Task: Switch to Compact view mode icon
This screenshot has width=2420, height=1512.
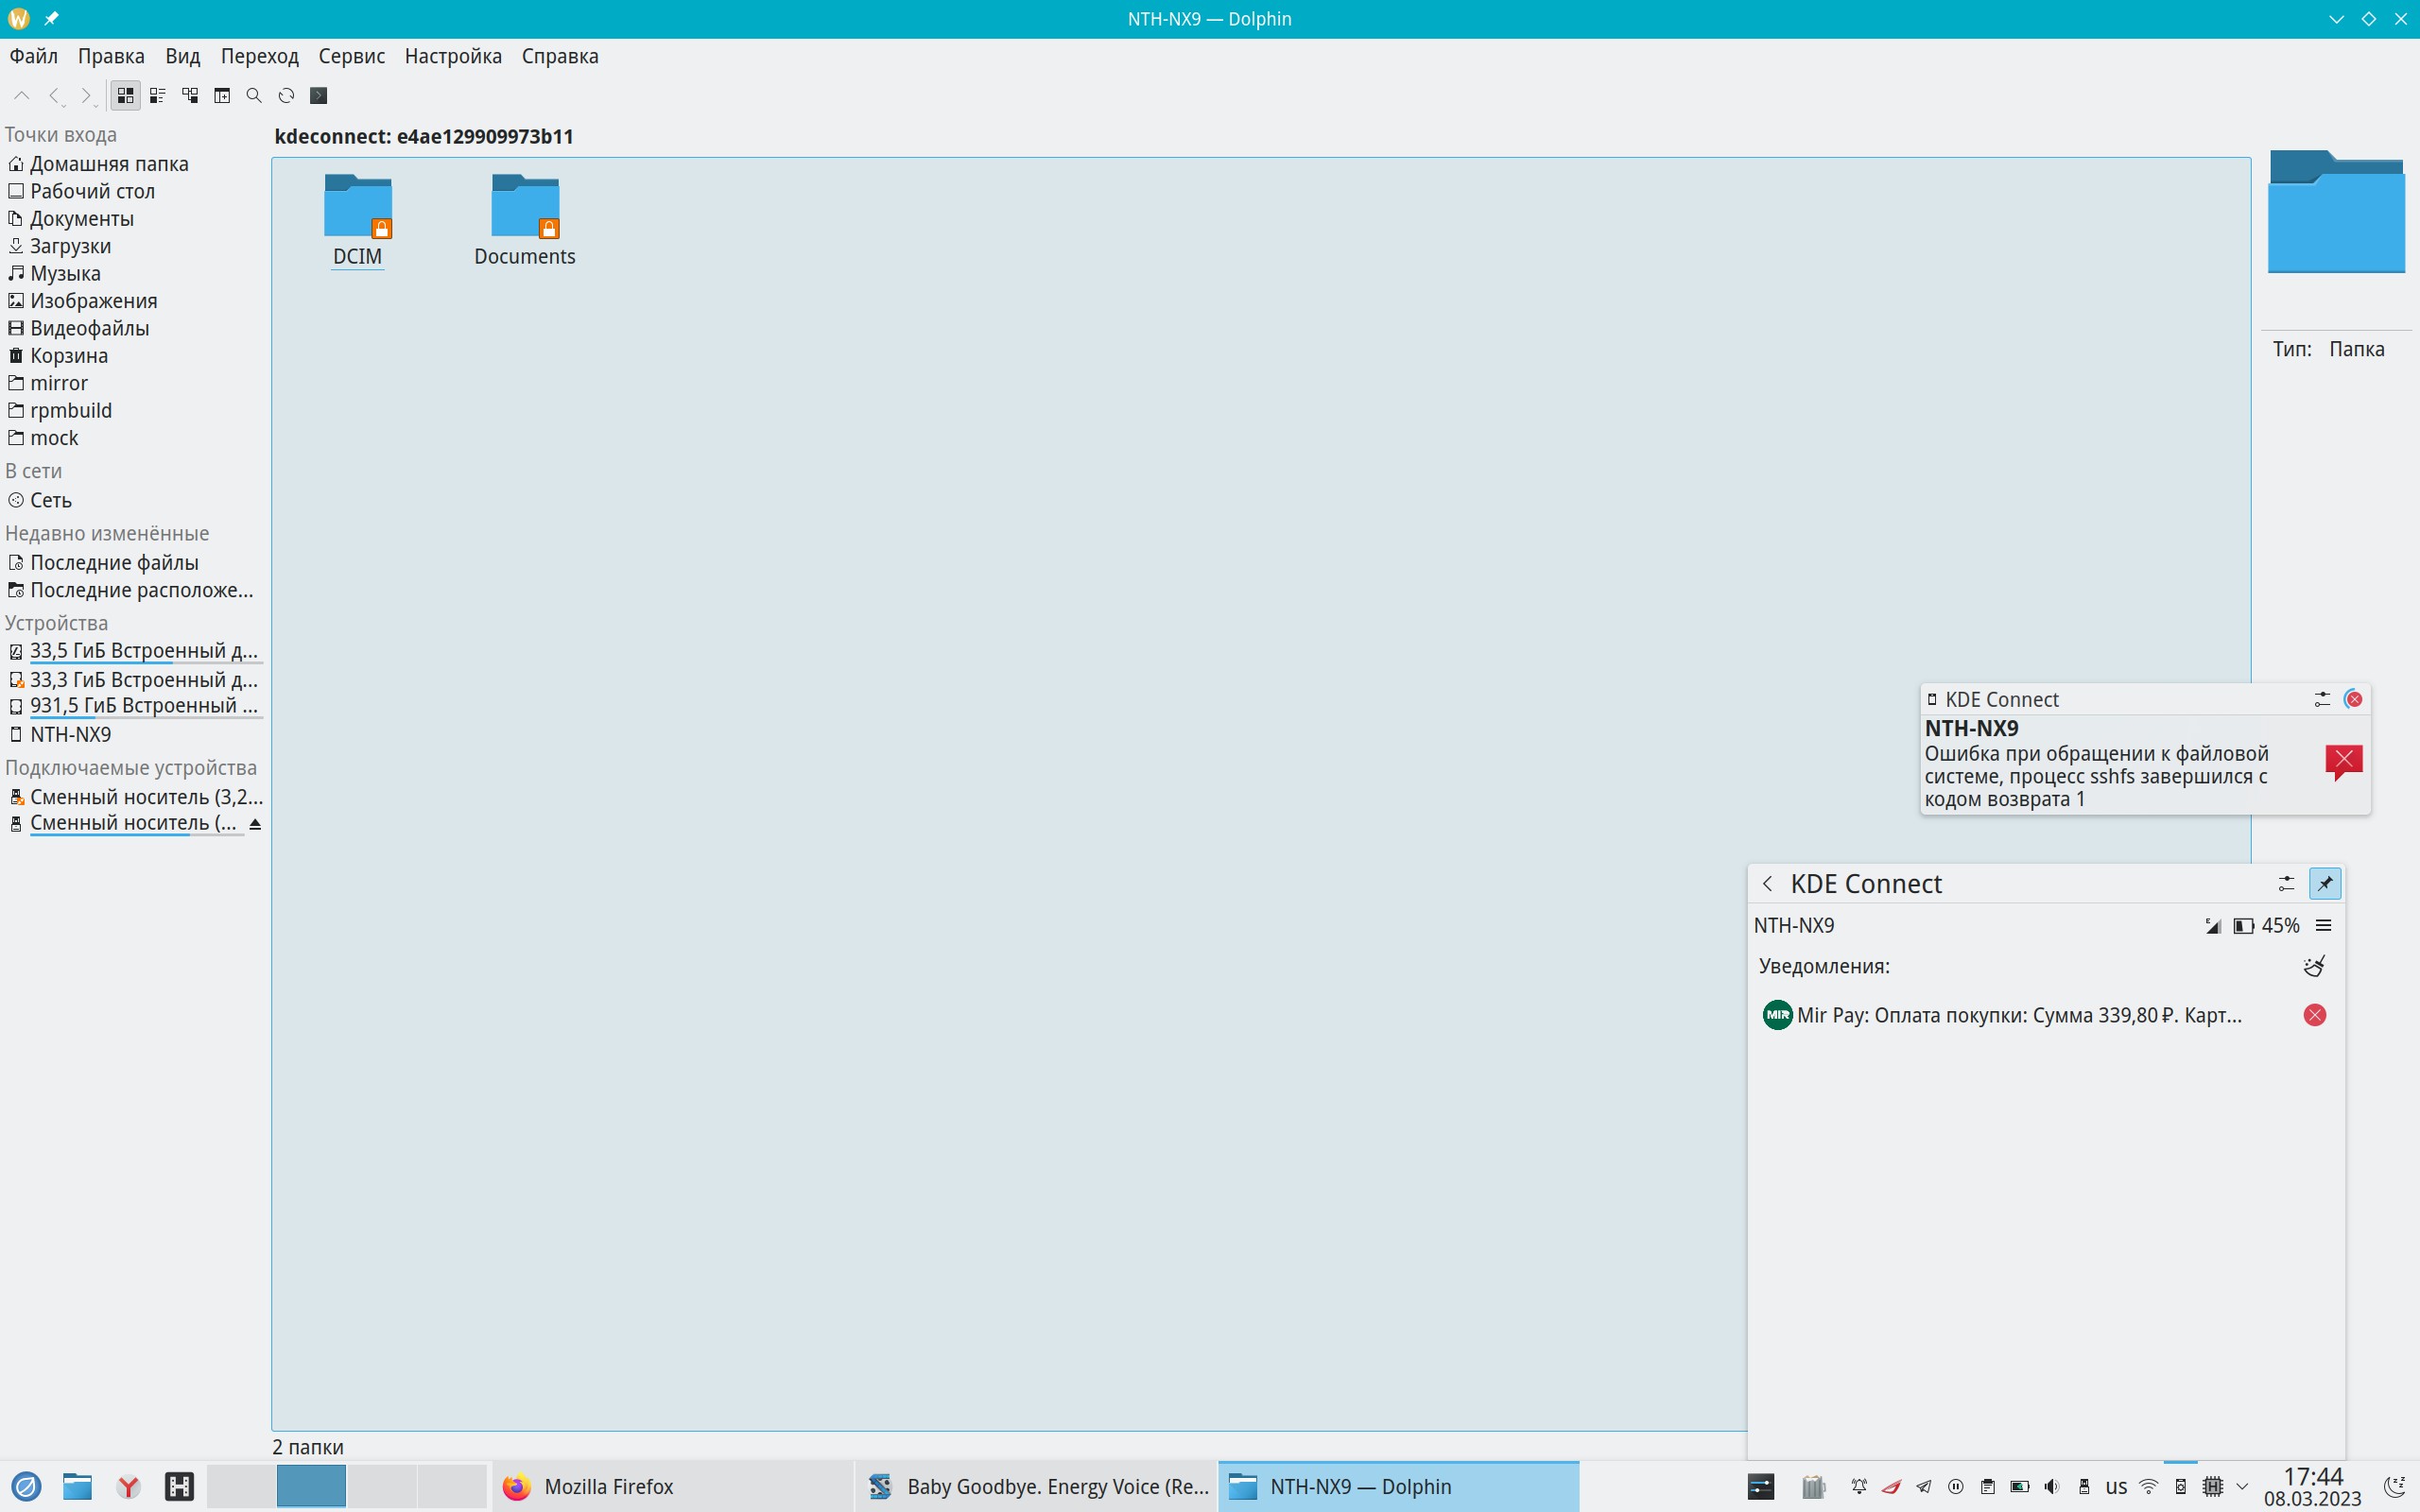Action: pos(157,96)
